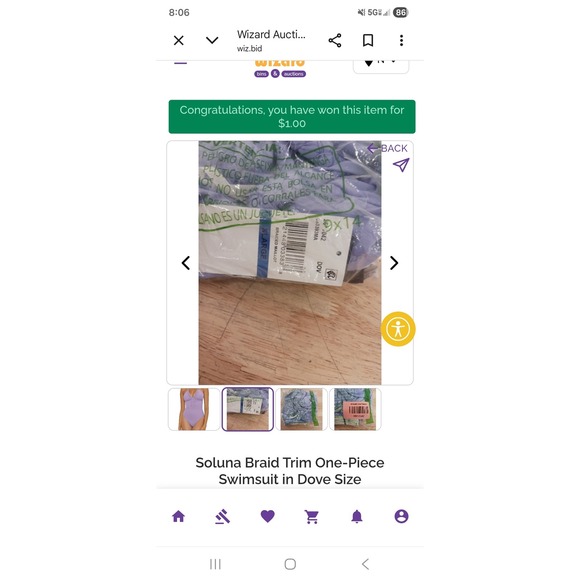Open favorites with the heart icon
Image resolution: width=580 pixels, height=580 pixels.
click(267, 516)
